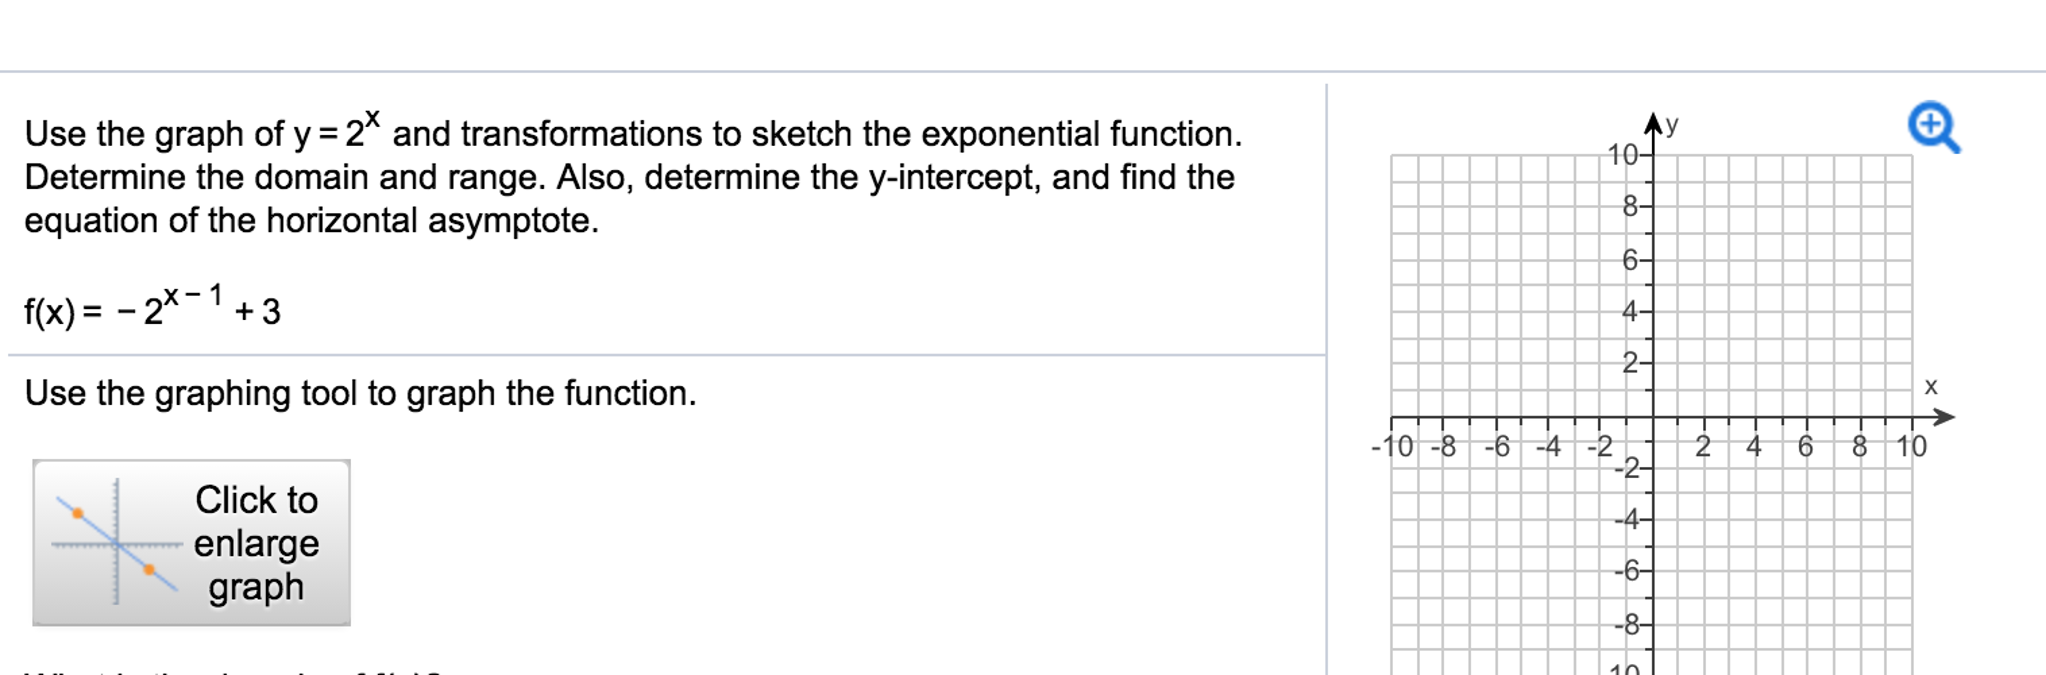Click the orange point on the mini graph icon
Viewport: 2046px width, 675px height.
[76, 511]
